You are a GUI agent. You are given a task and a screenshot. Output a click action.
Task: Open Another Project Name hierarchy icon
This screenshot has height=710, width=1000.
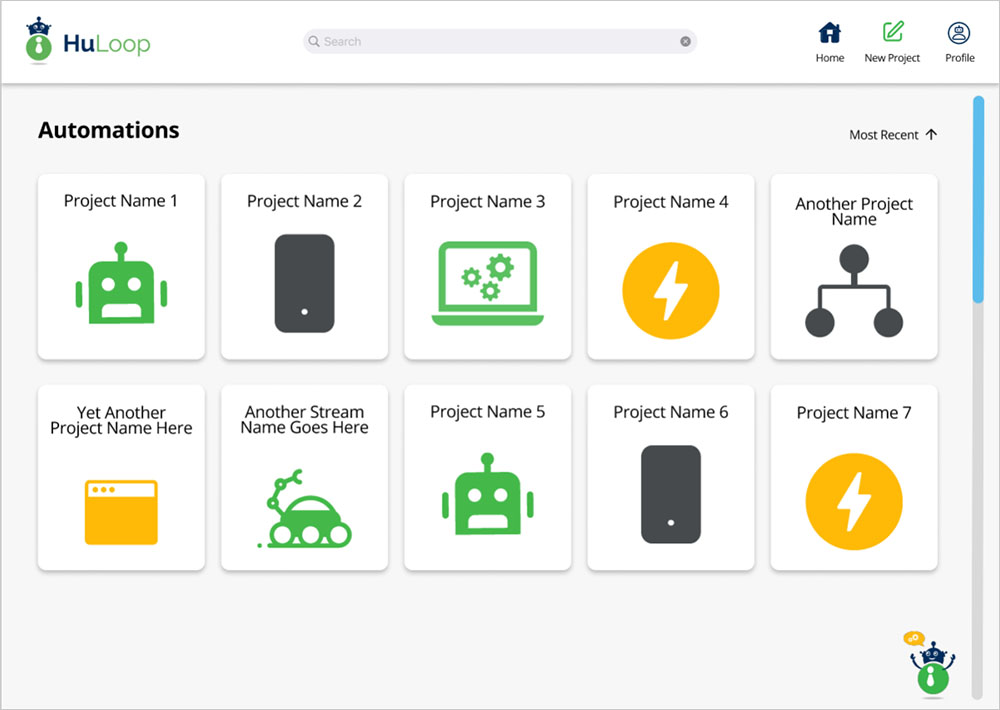click(x=854, y=291)
